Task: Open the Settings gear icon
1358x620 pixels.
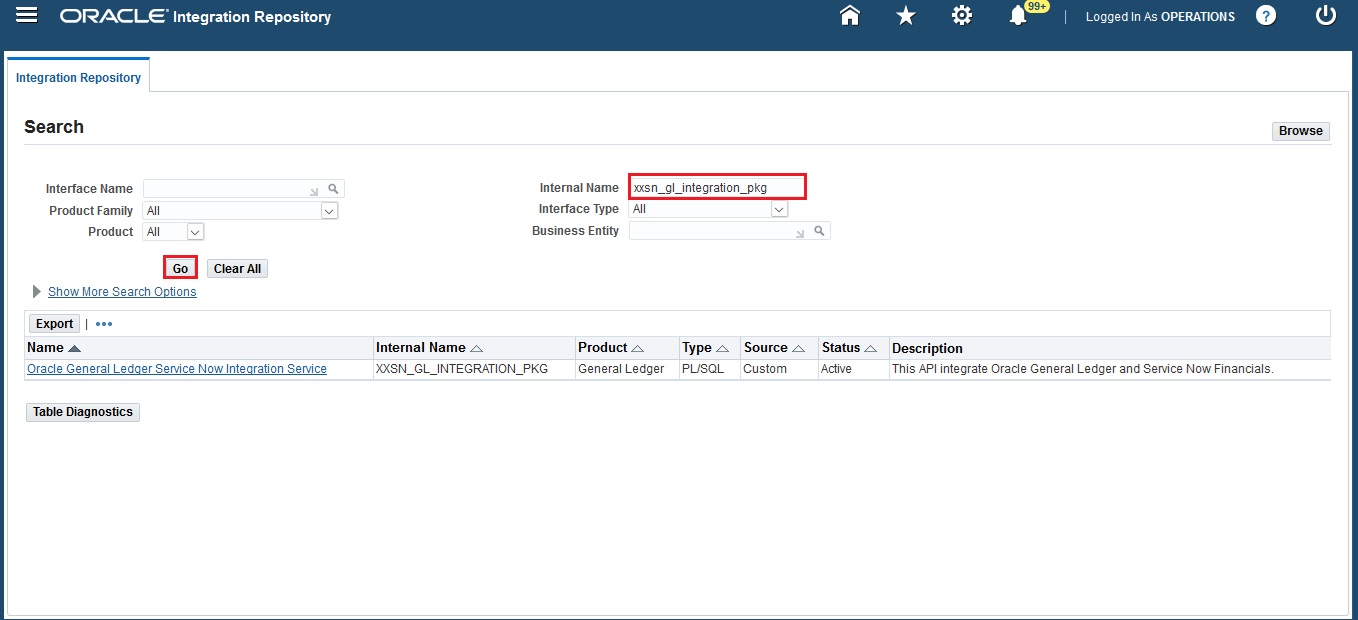Action: tap(962, 15)
